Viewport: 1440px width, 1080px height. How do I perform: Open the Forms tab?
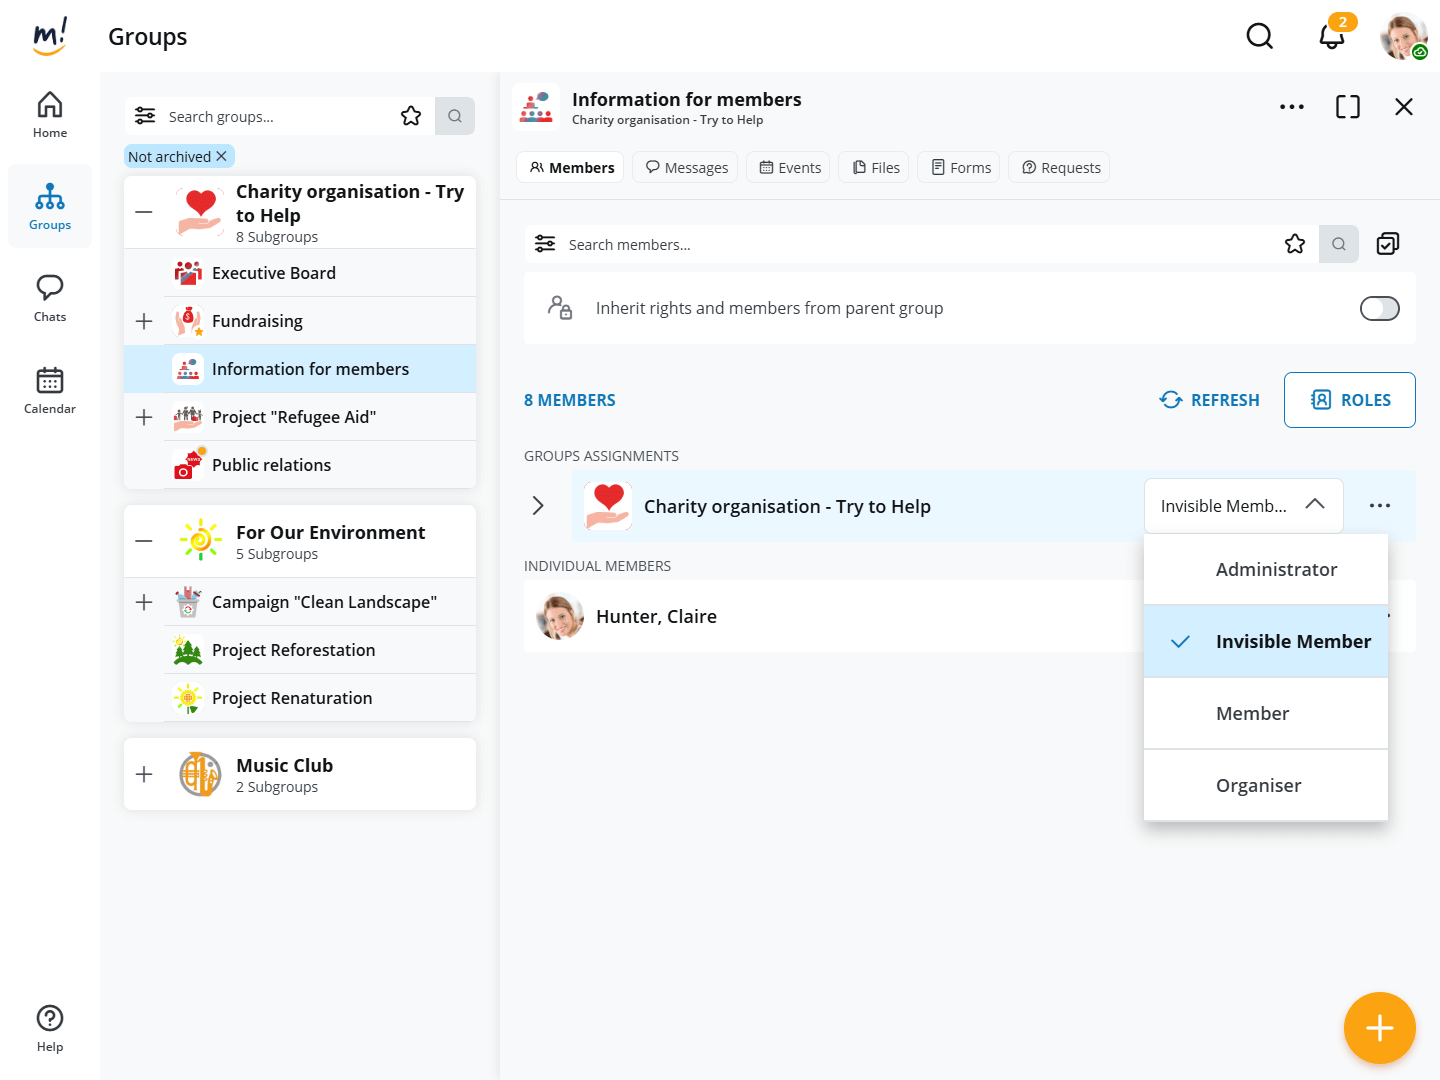(x=960, y=168)
